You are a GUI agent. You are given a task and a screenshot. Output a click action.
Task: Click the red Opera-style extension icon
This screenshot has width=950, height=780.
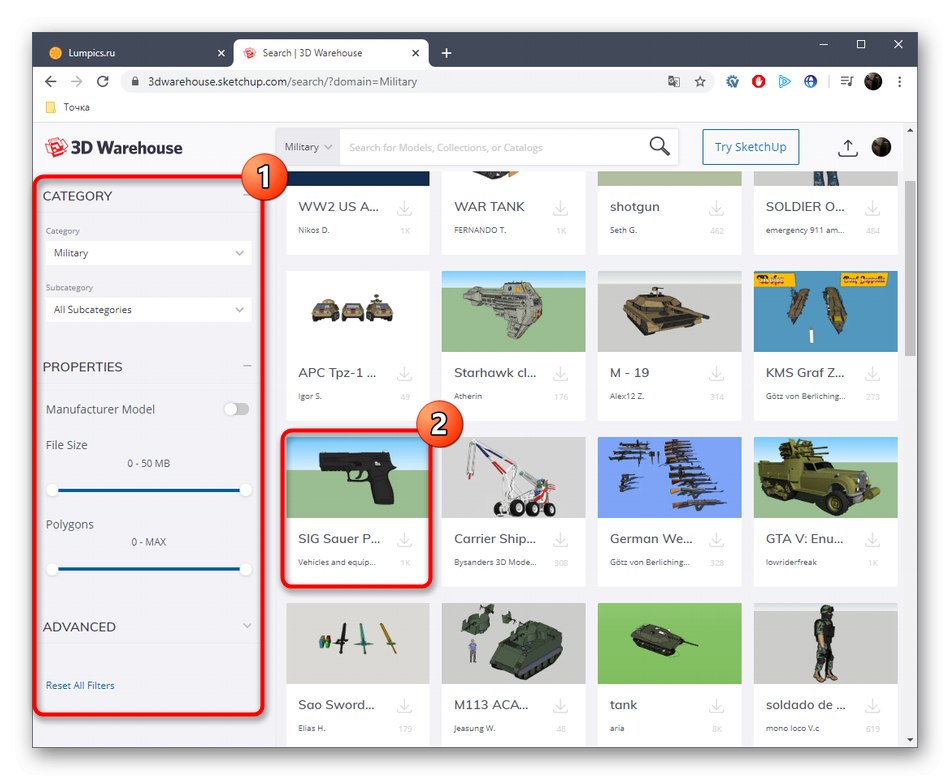click(758, 81)
